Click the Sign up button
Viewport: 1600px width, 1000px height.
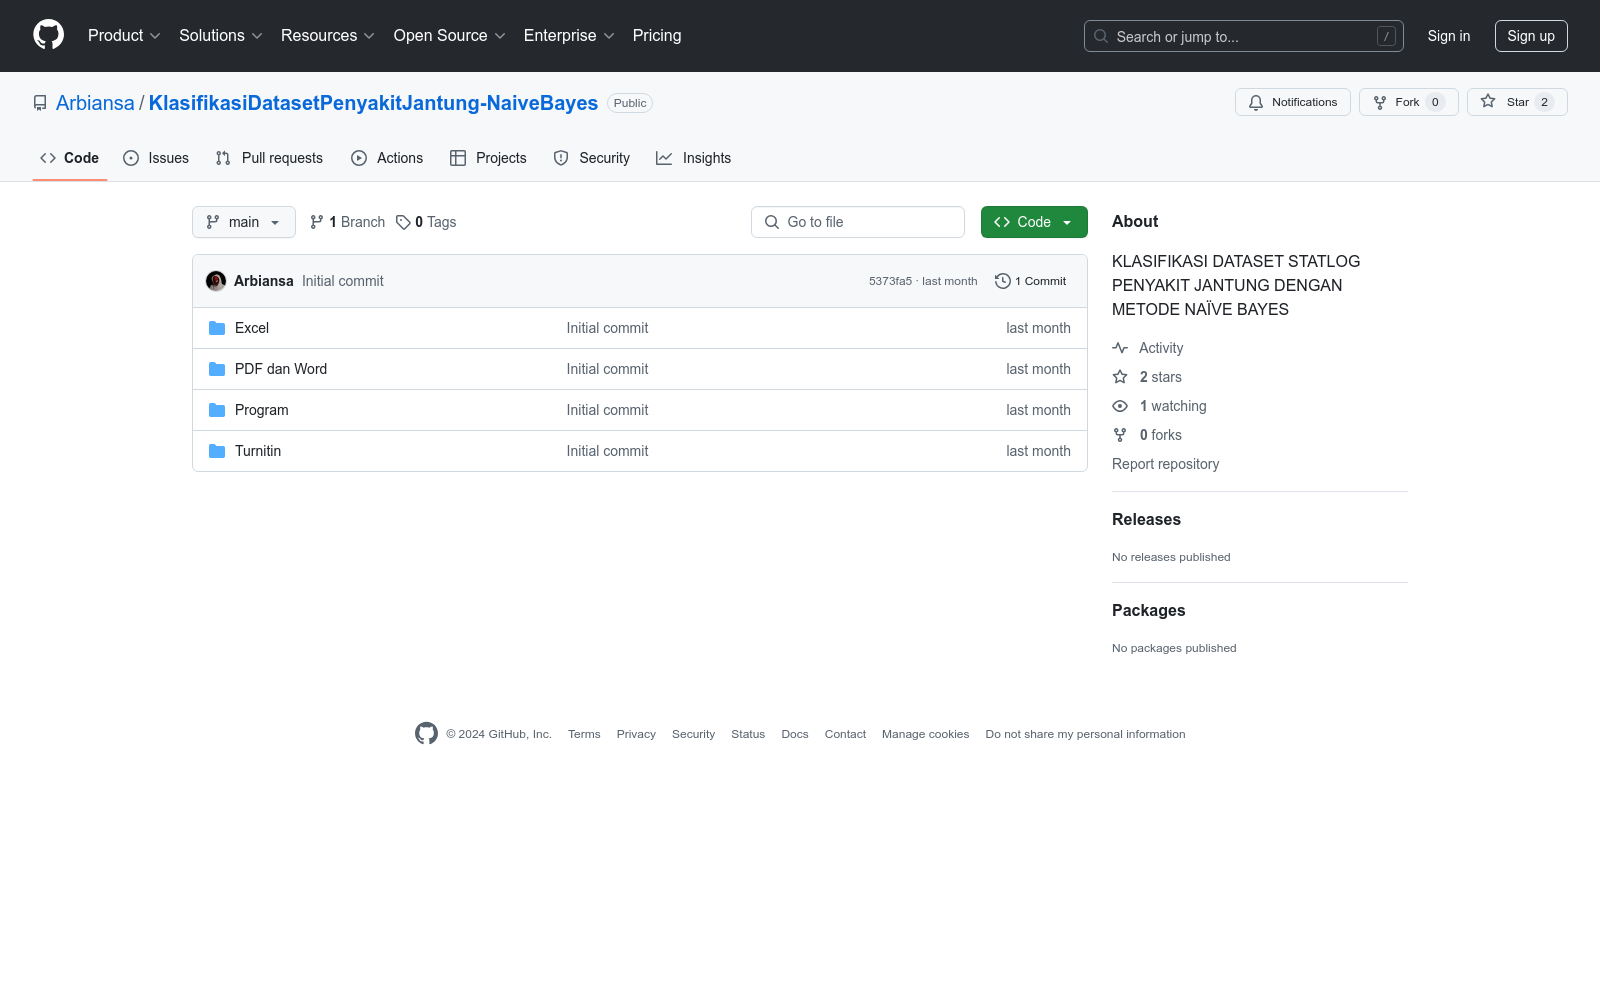[x=1531, y=36]
